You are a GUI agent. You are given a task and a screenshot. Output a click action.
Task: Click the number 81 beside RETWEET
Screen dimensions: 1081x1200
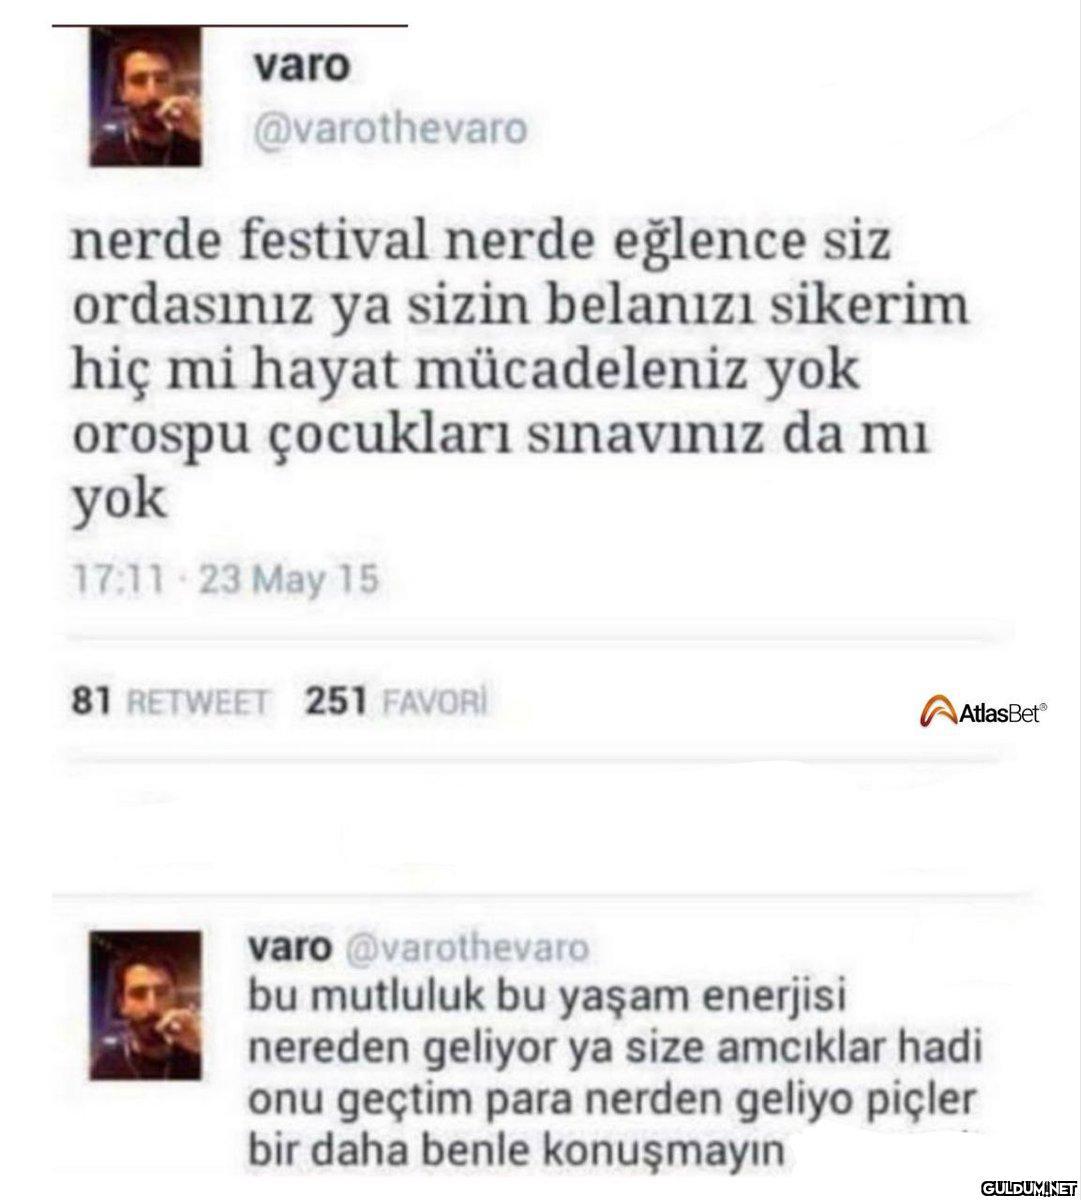[91, 703]
